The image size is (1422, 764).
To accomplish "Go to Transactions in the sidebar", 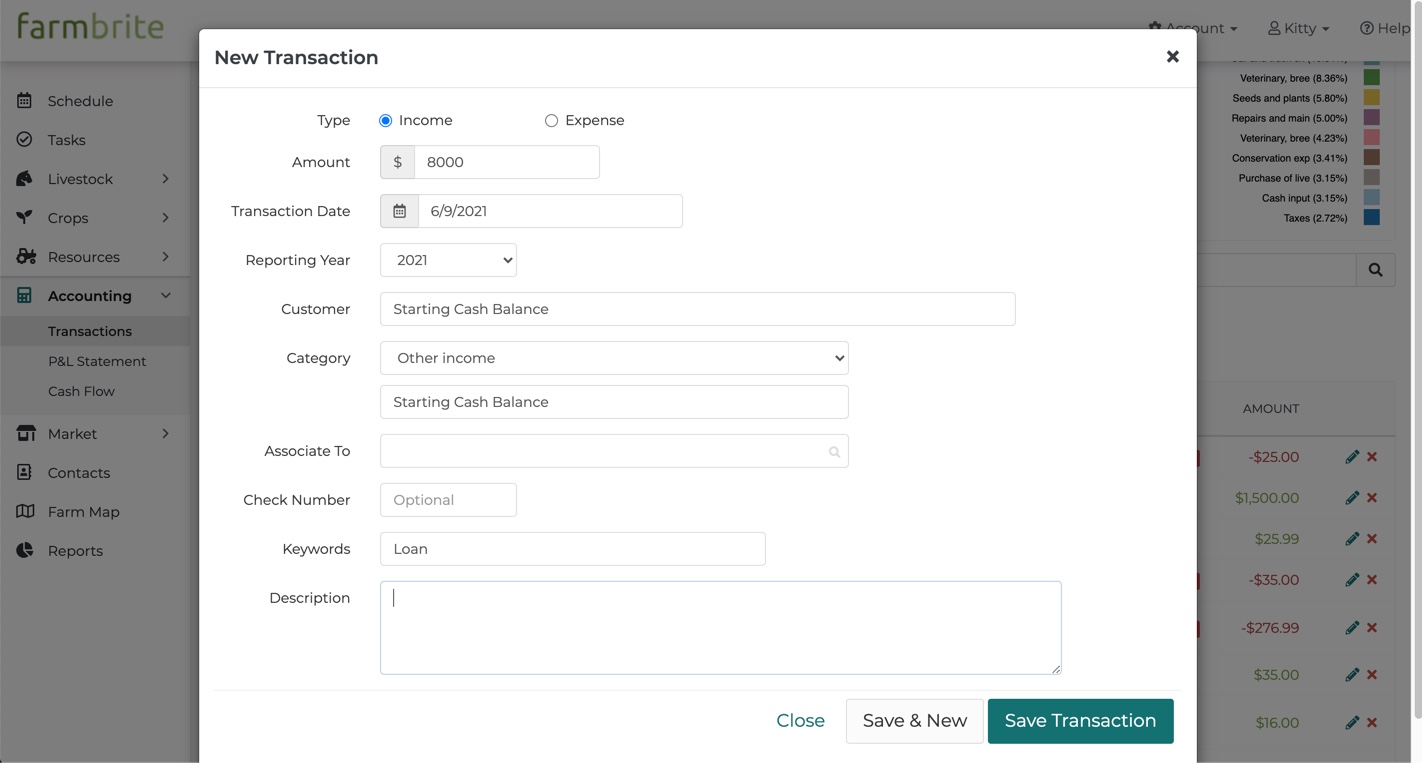I will tap(90, 331).
